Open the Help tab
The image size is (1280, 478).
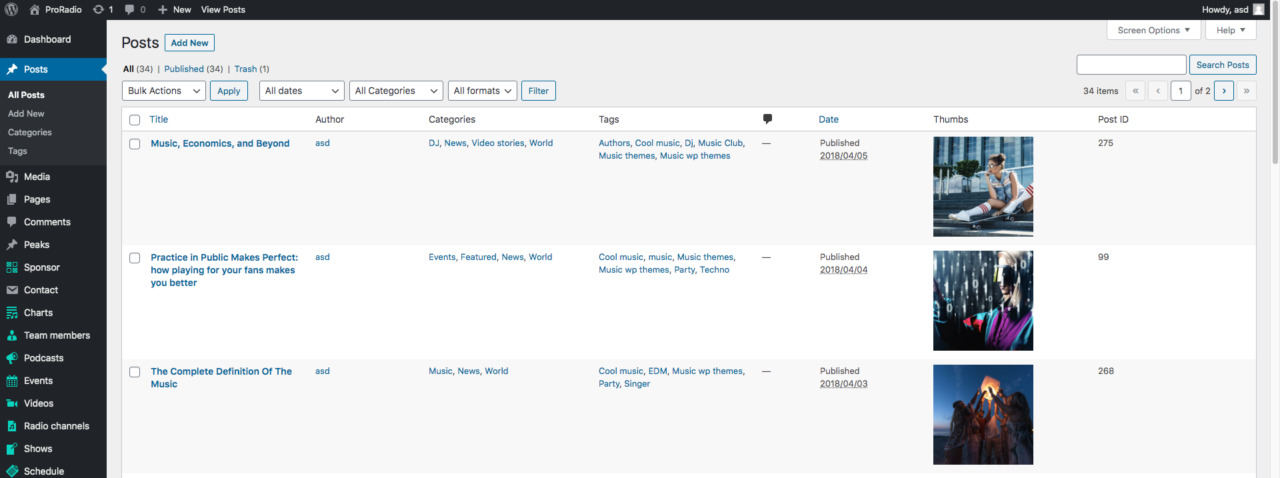click(1230, 30)
